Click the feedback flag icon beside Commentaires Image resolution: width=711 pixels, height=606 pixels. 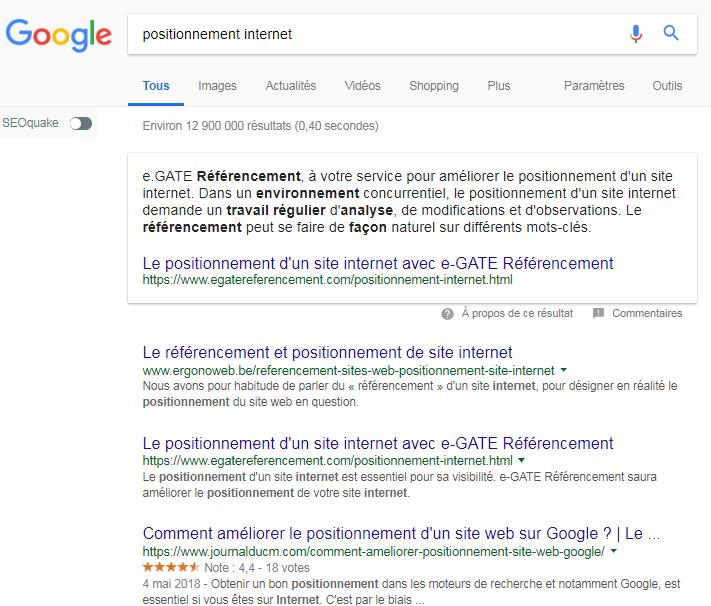click(598, 313)
